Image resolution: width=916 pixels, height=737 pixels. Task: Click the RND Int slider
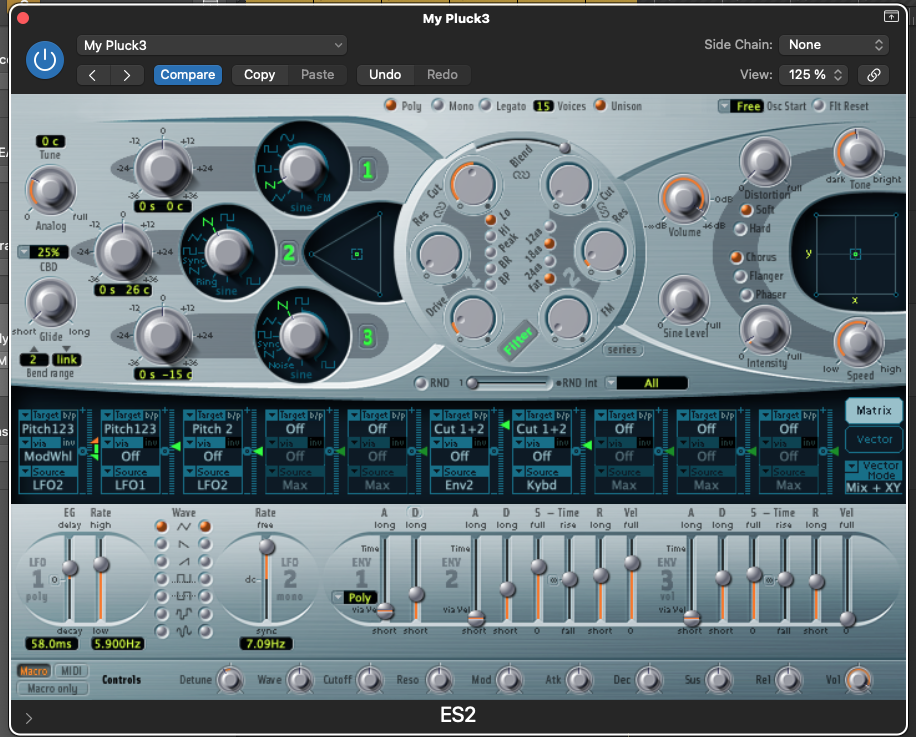click(509, 383)
